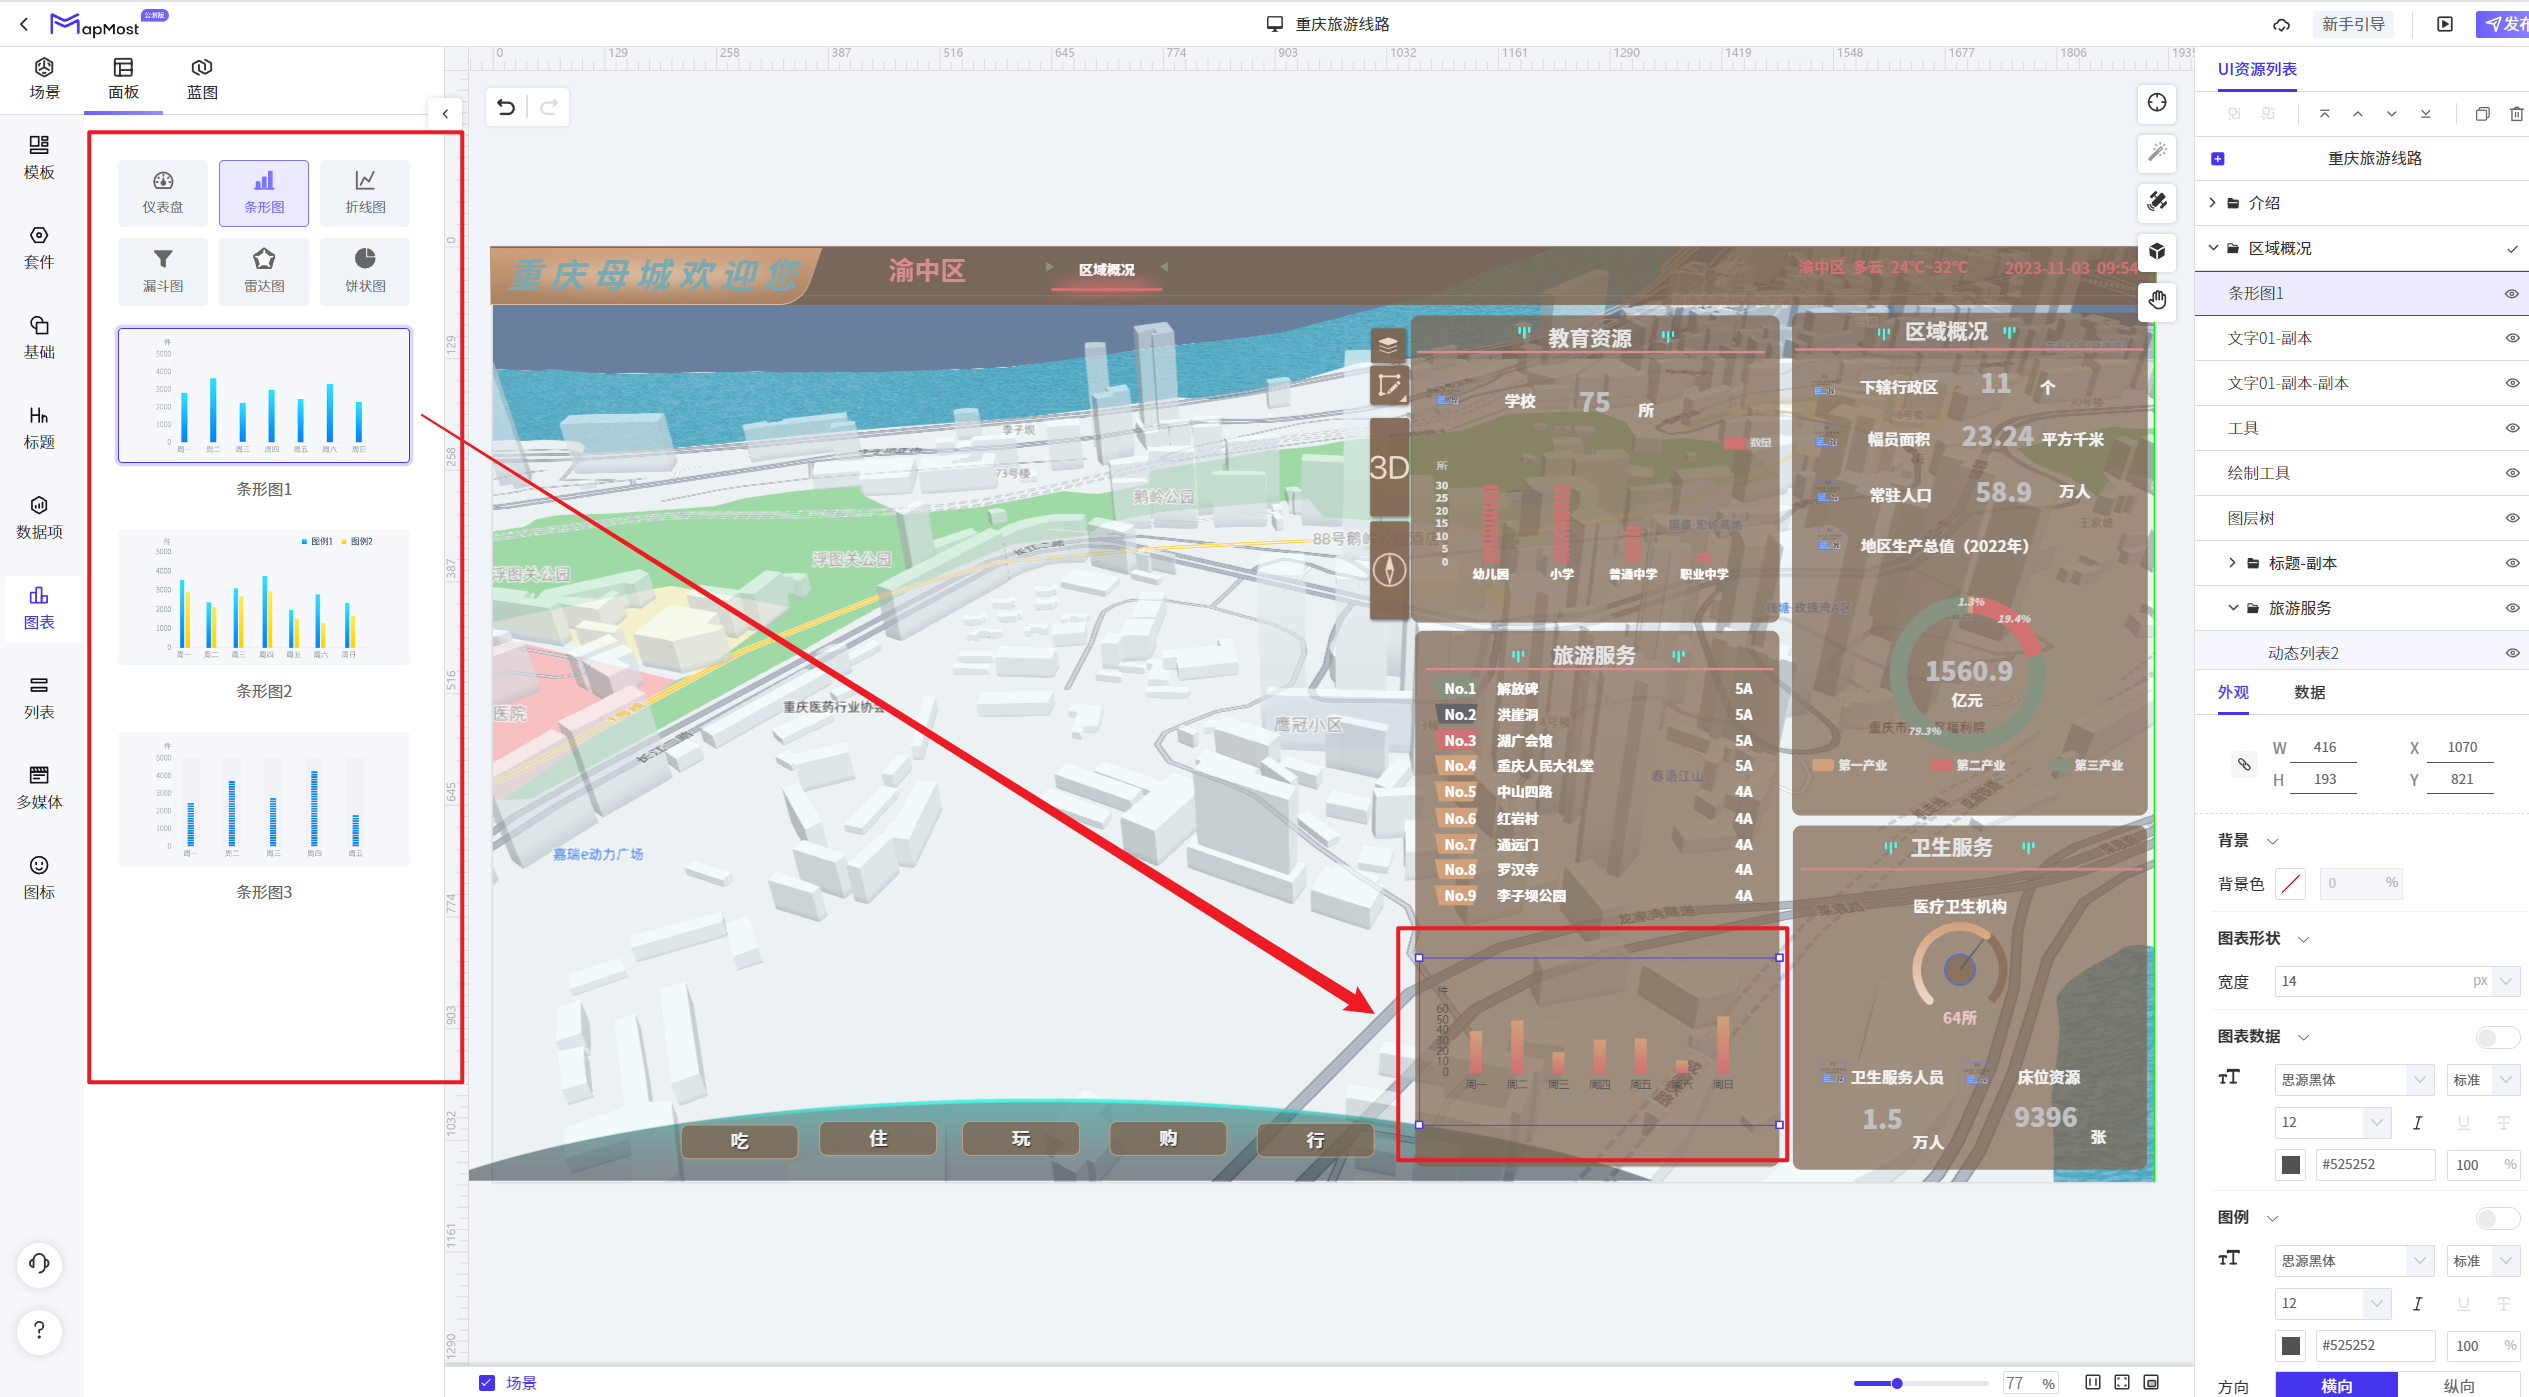
Task: Expand the 介绍 folder
Action: (2212, 203)
